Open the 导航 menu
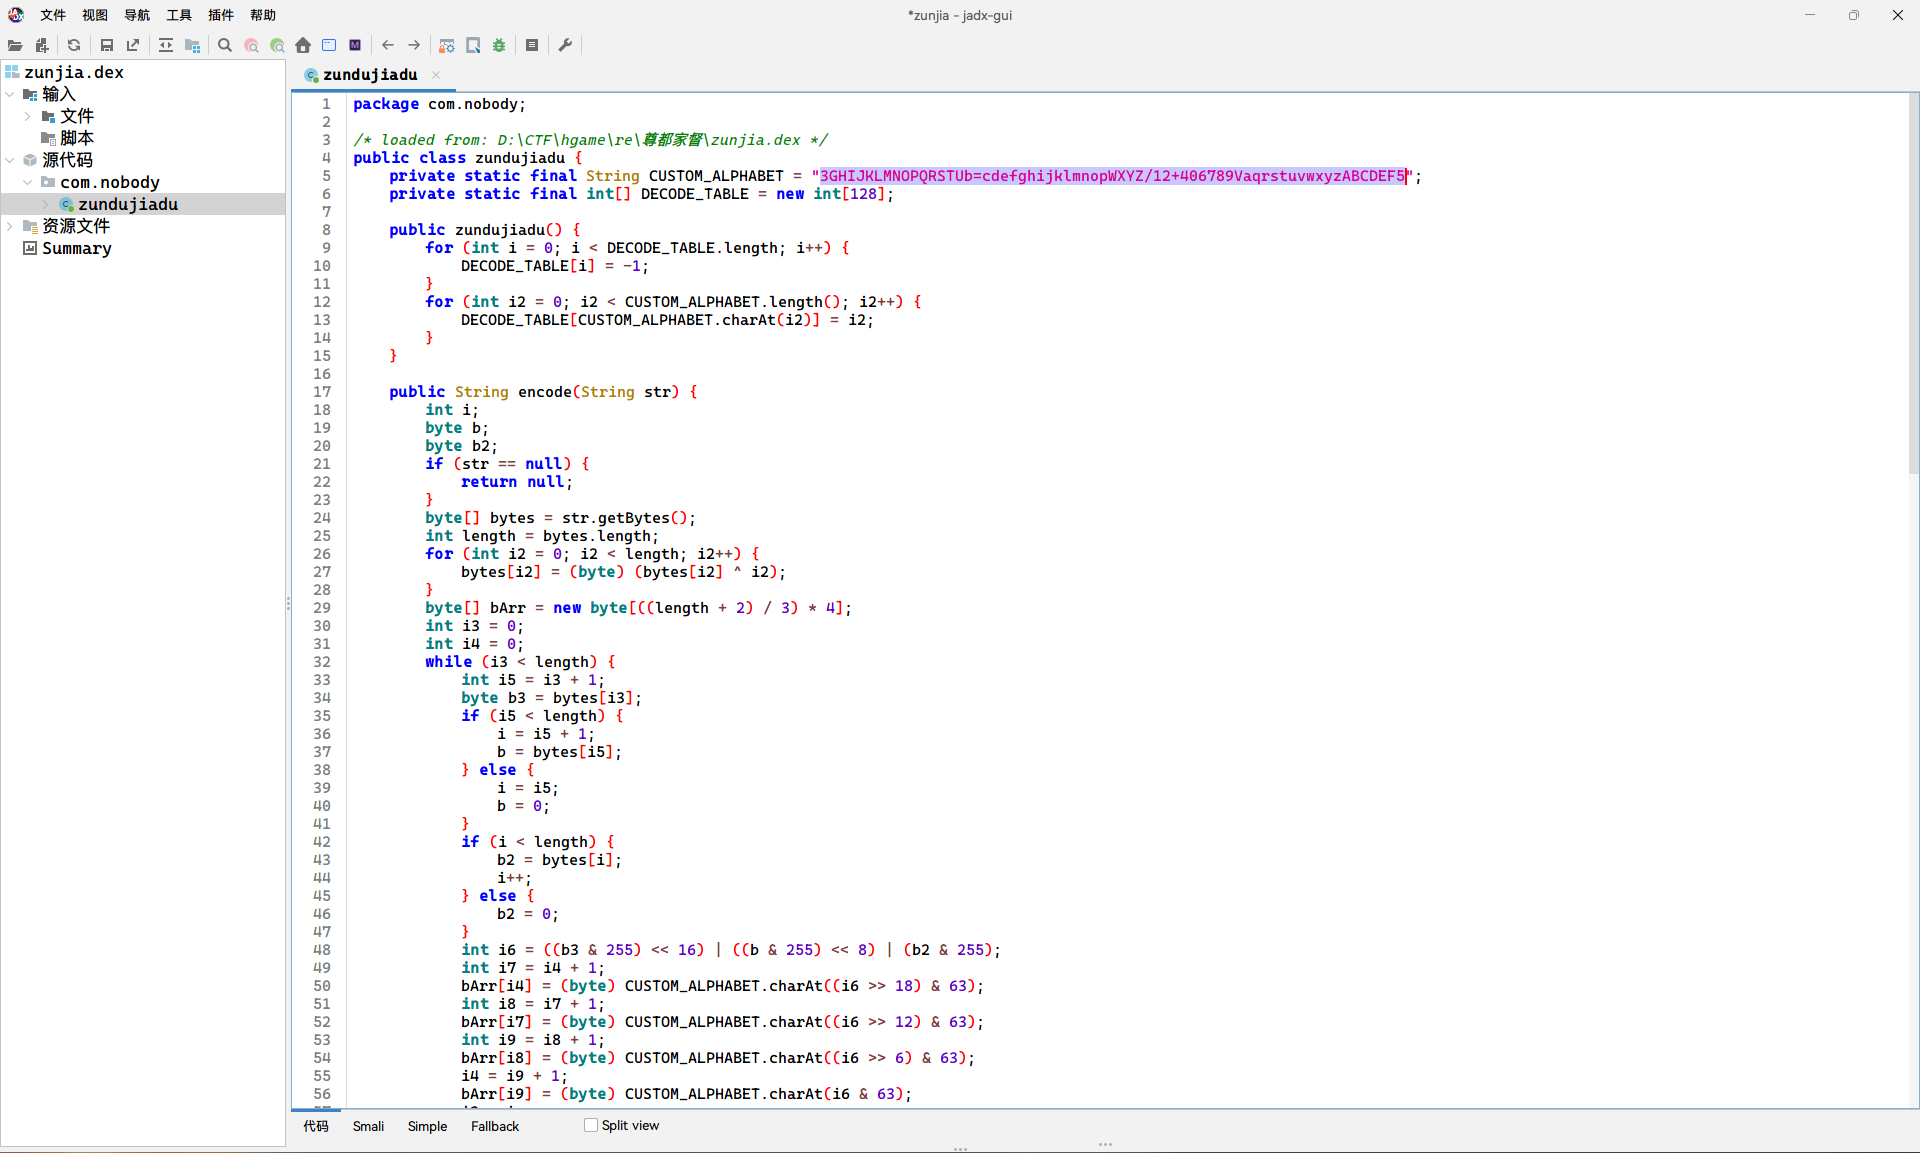The image size is (1920, 1153). [x=137, y=15]
